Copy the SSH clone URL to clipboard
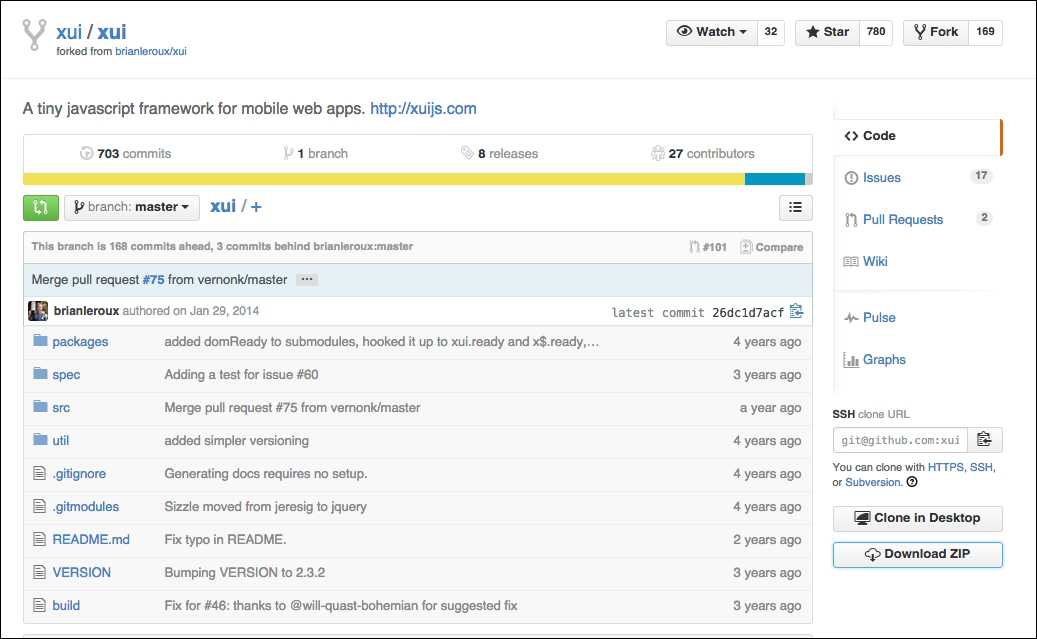1037x639 pixels. click(985, 440)
